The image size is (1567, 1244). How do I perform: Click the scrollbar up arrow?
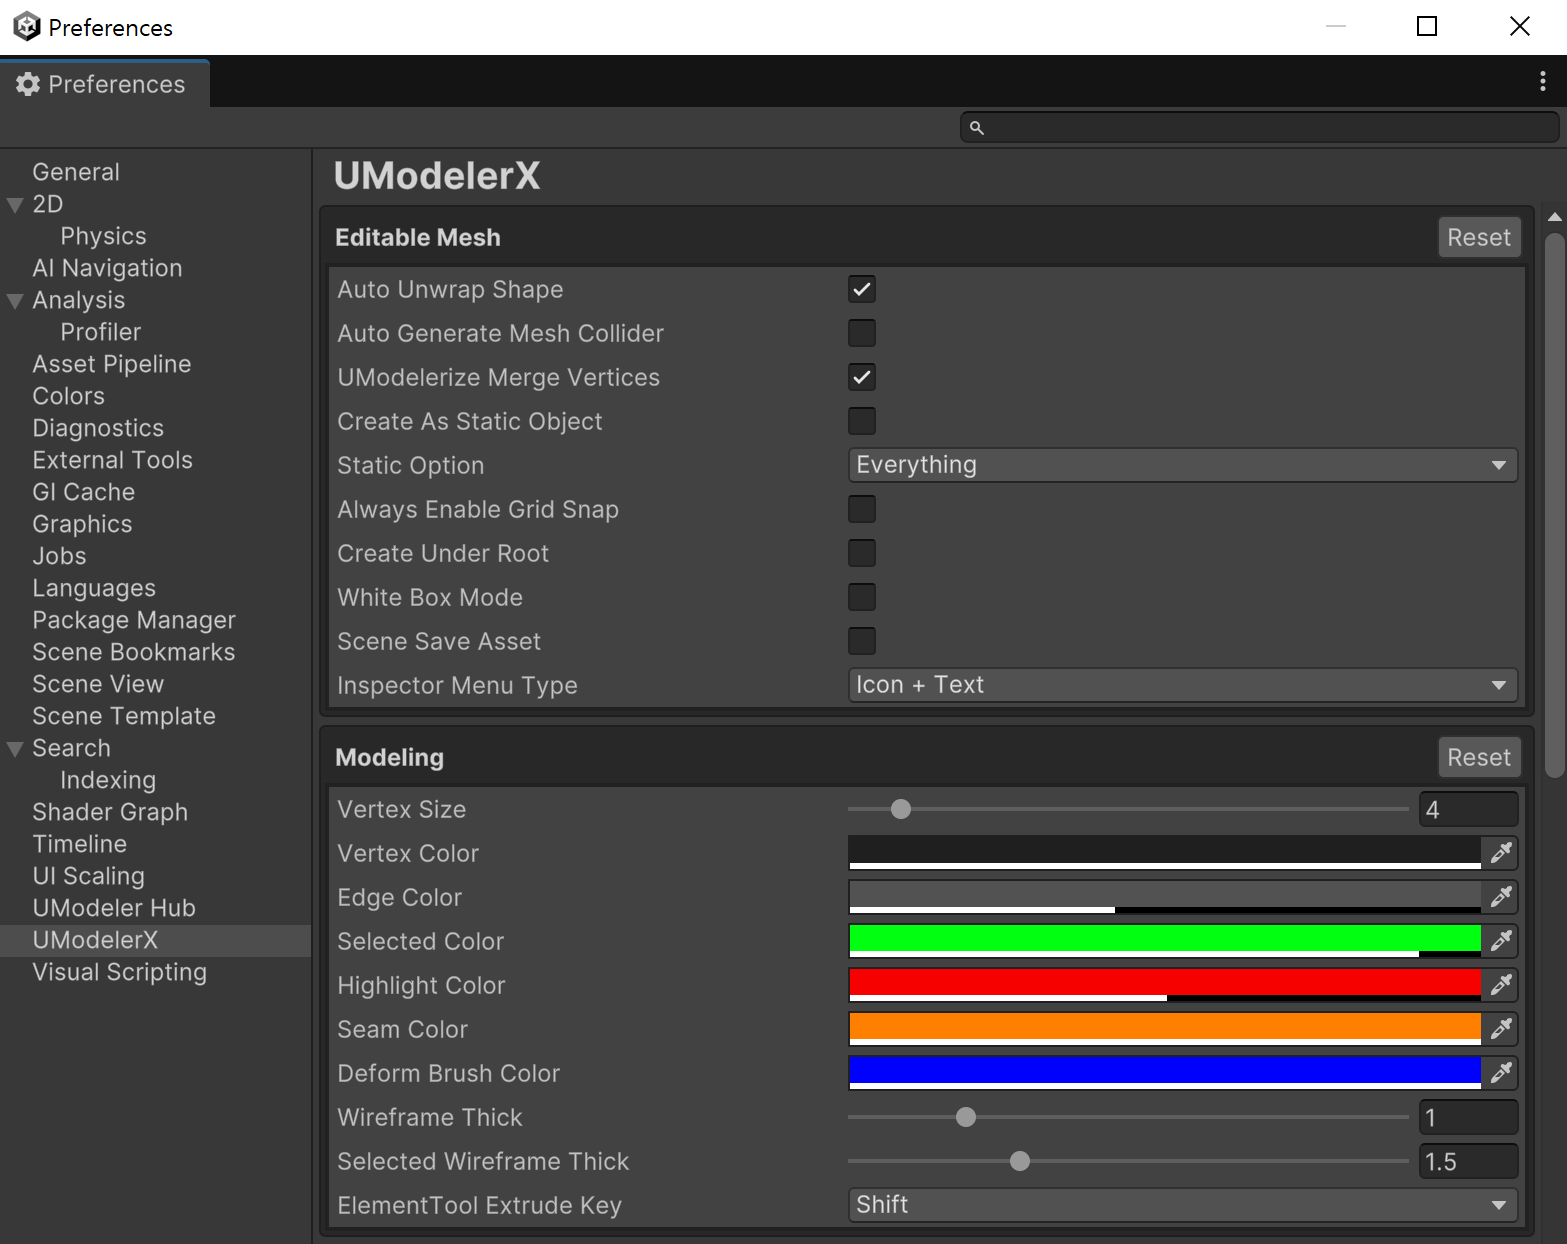point(1554,217)
